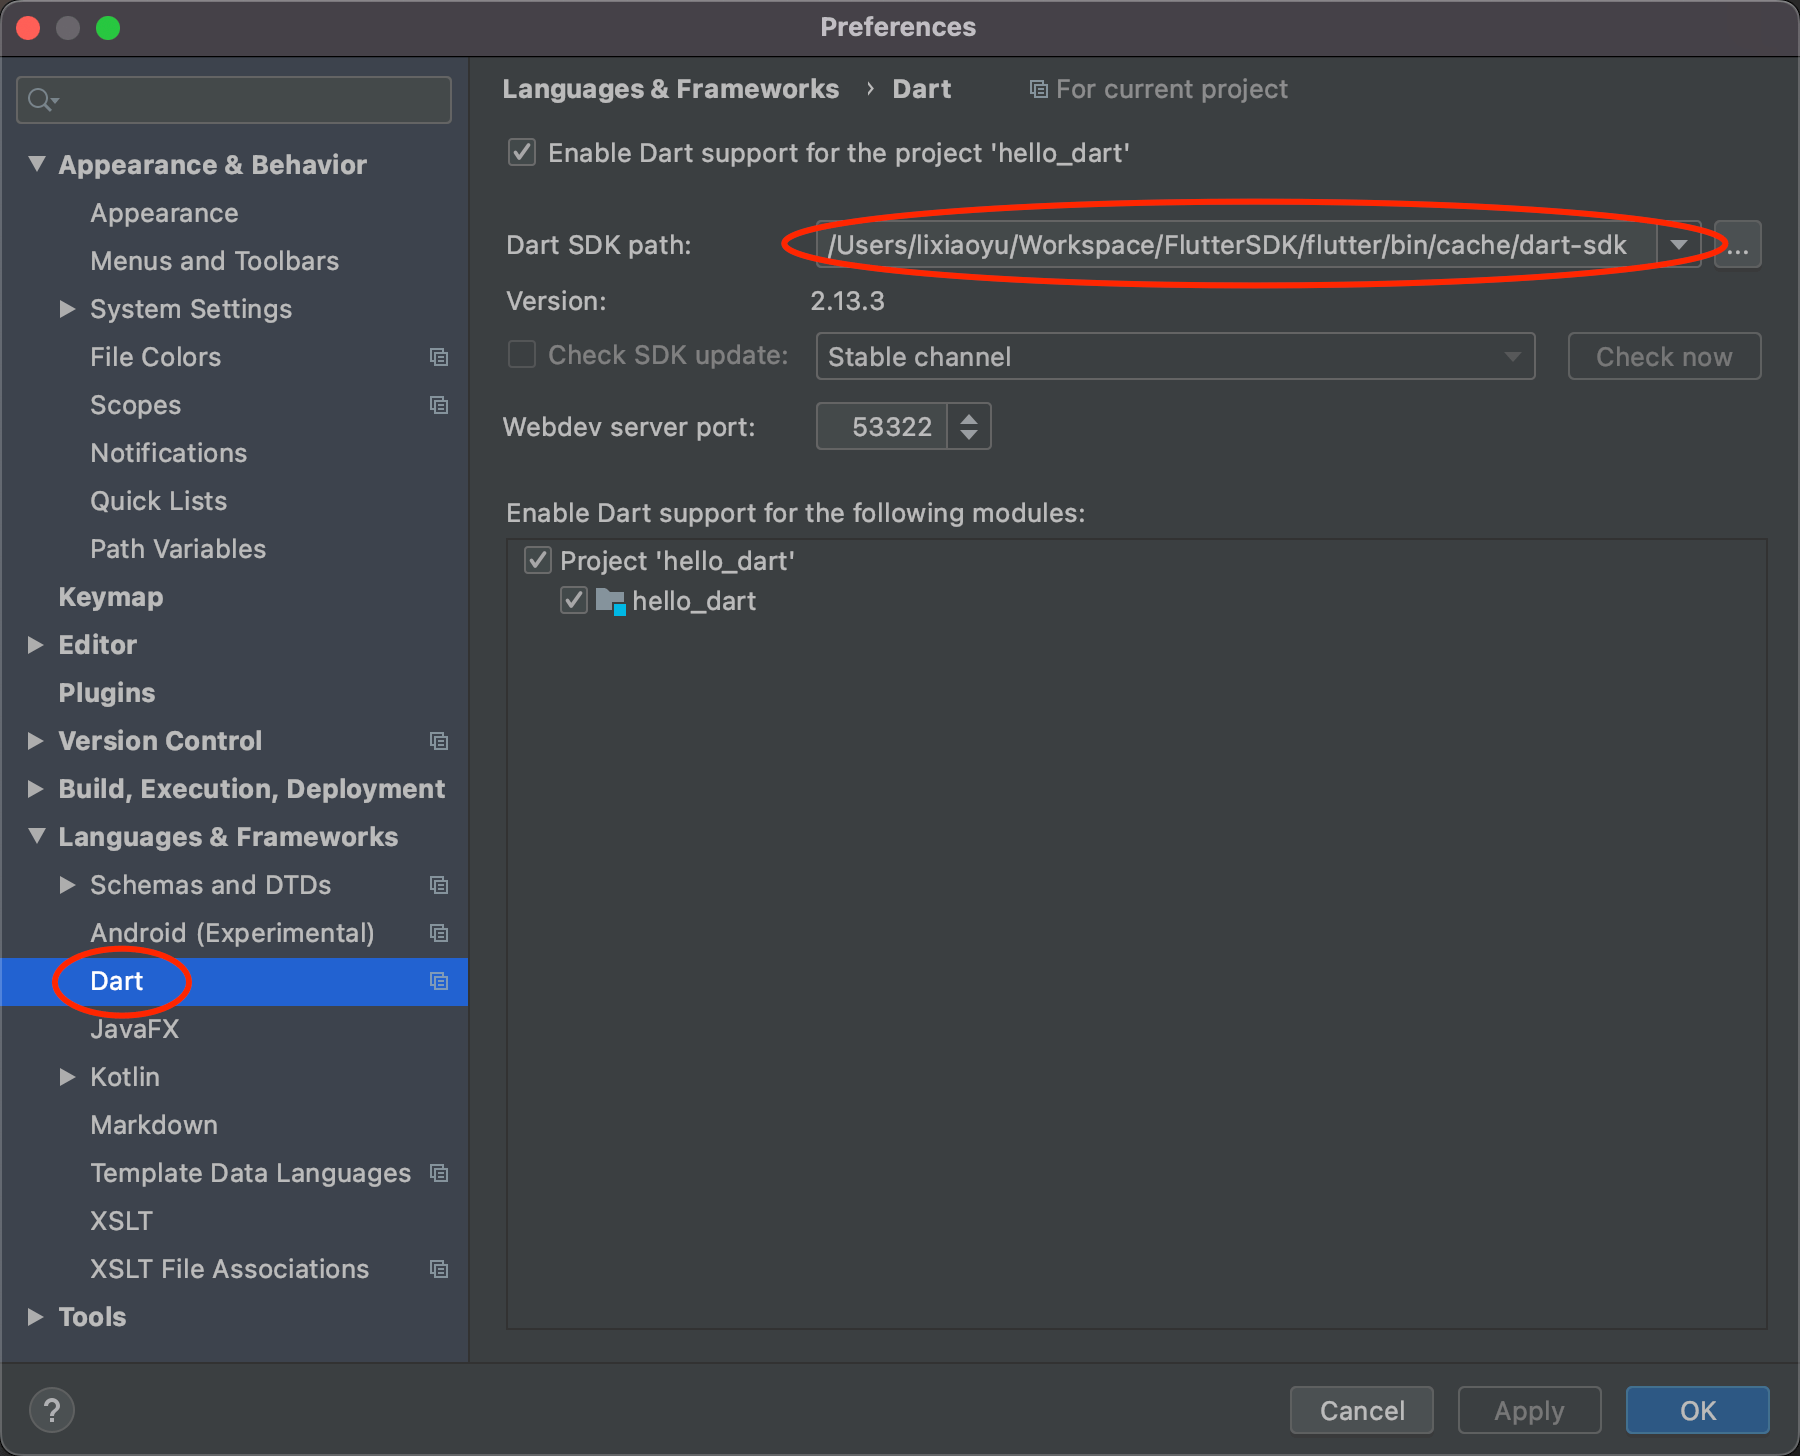This screenshot has width=1800, height=1456.
Task: Open Notifications settings
Action: pyautogui.click(x=168, y=453)
